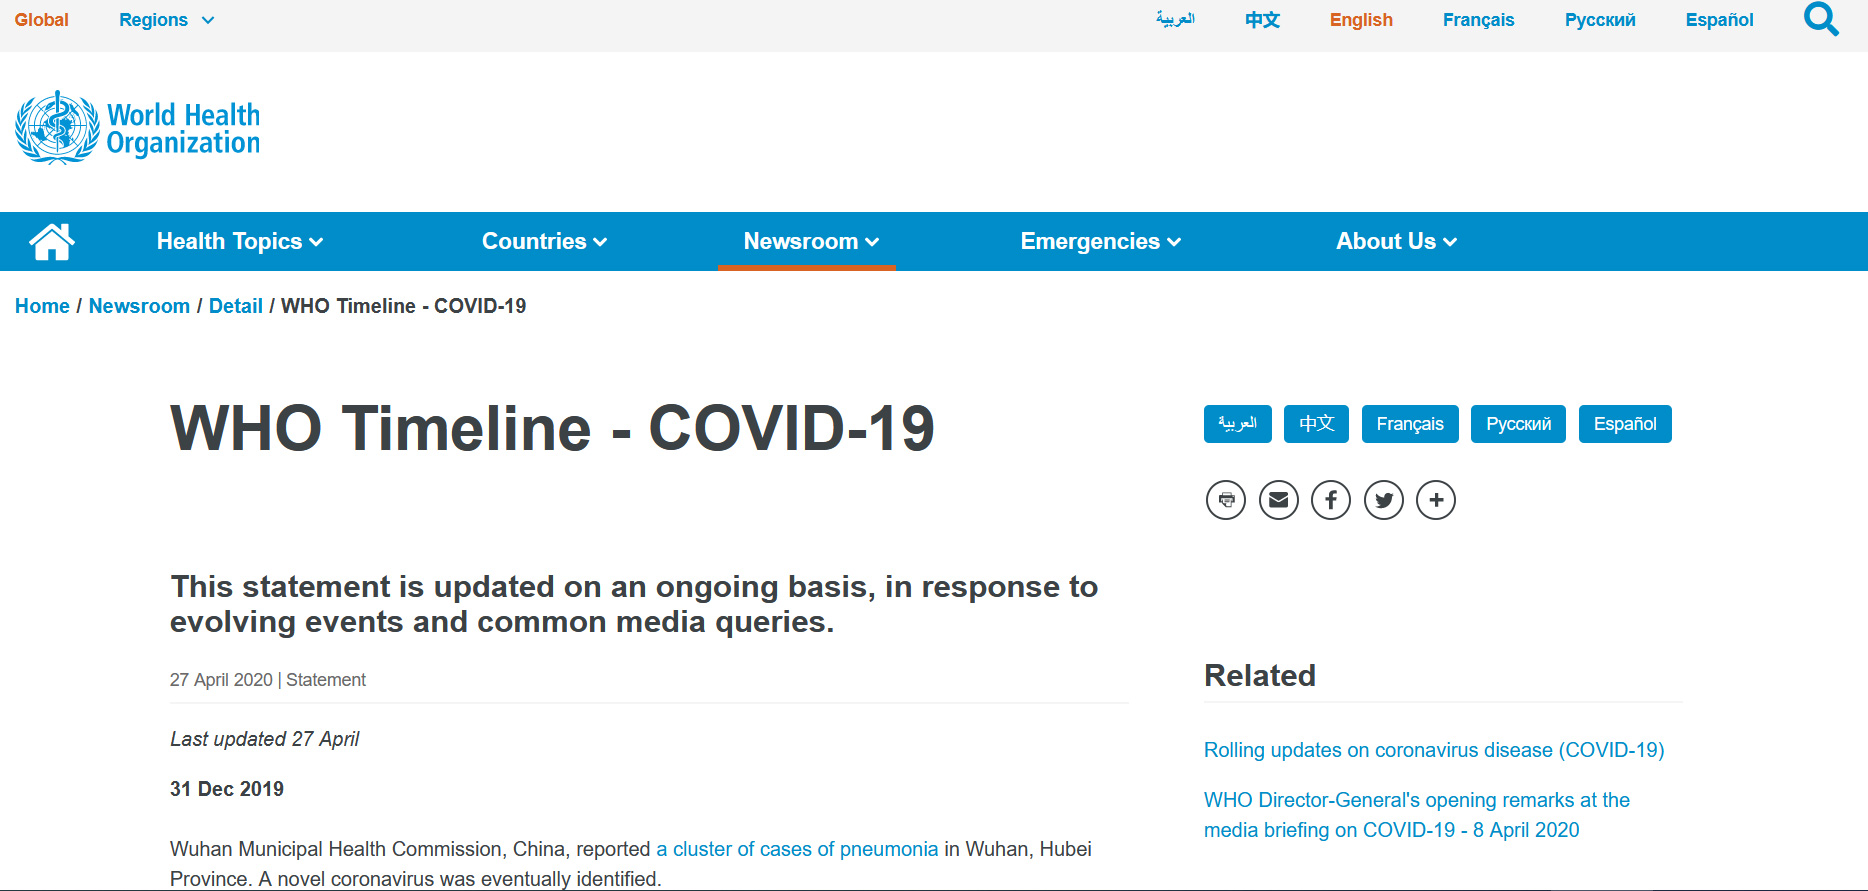Open the Newsroom breadcrumb link
Viewport: 1868px width, 891px height.
point(139,306)
